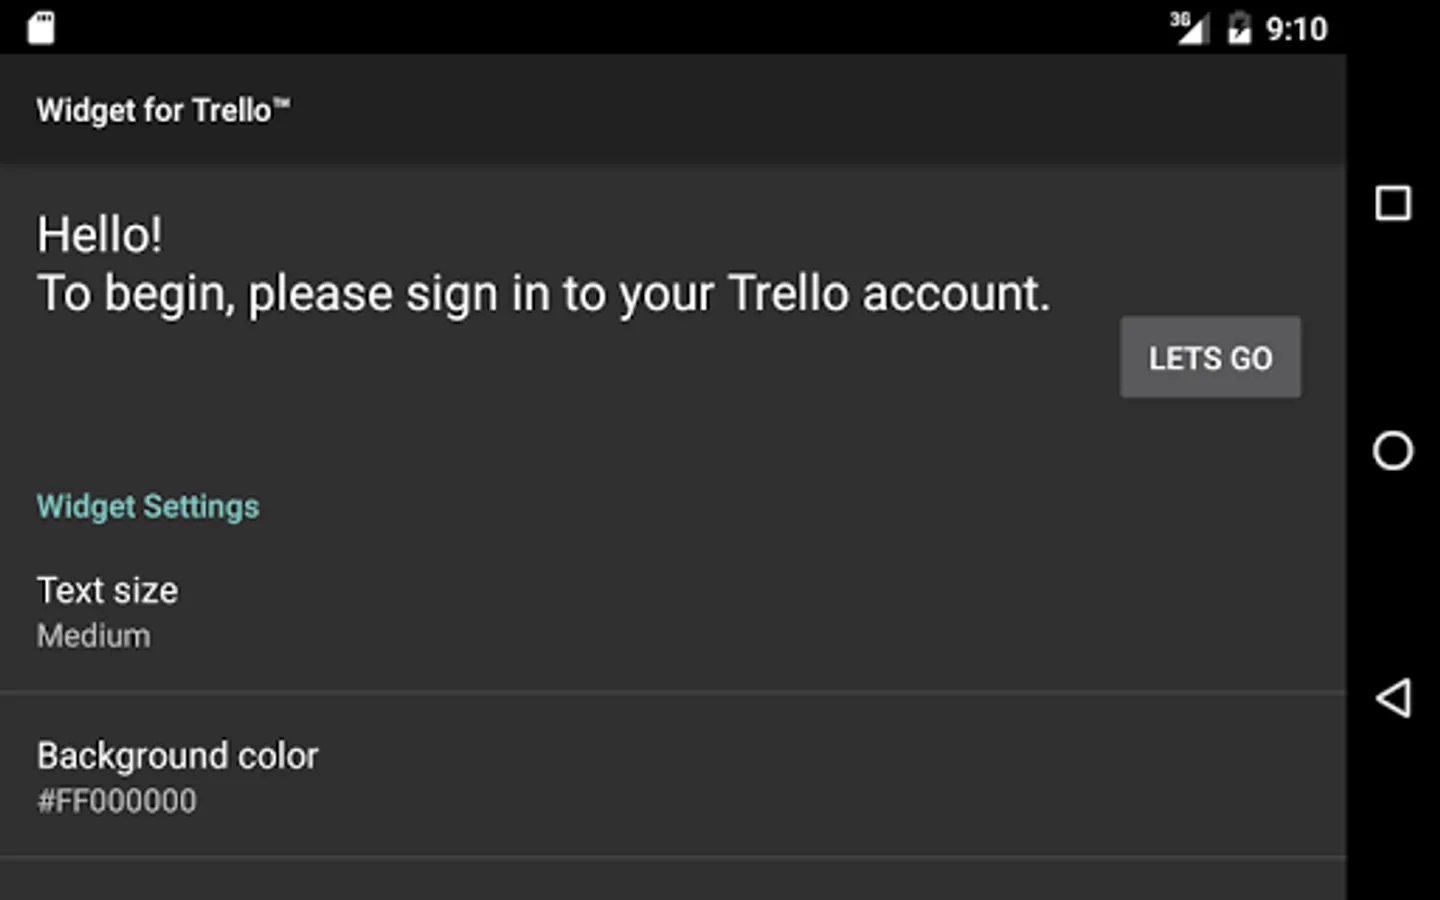Viewport: 1440px width, 900px height.
Task: Click the Widget Settings section header
Action: point(148,506)
